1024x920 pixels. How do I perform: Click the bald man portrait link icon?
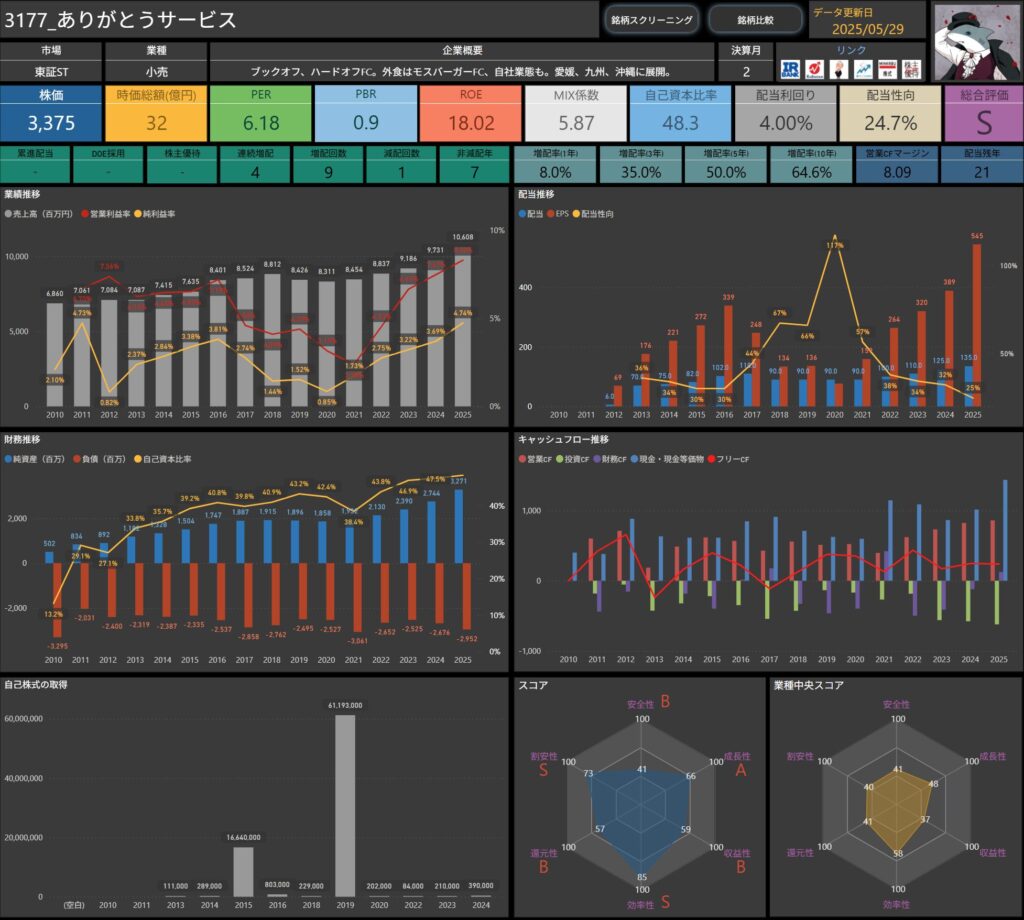(x=839, y=69)
